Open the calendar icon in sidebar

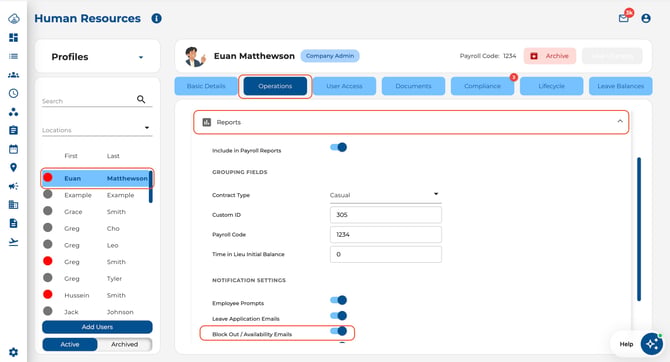13,149
